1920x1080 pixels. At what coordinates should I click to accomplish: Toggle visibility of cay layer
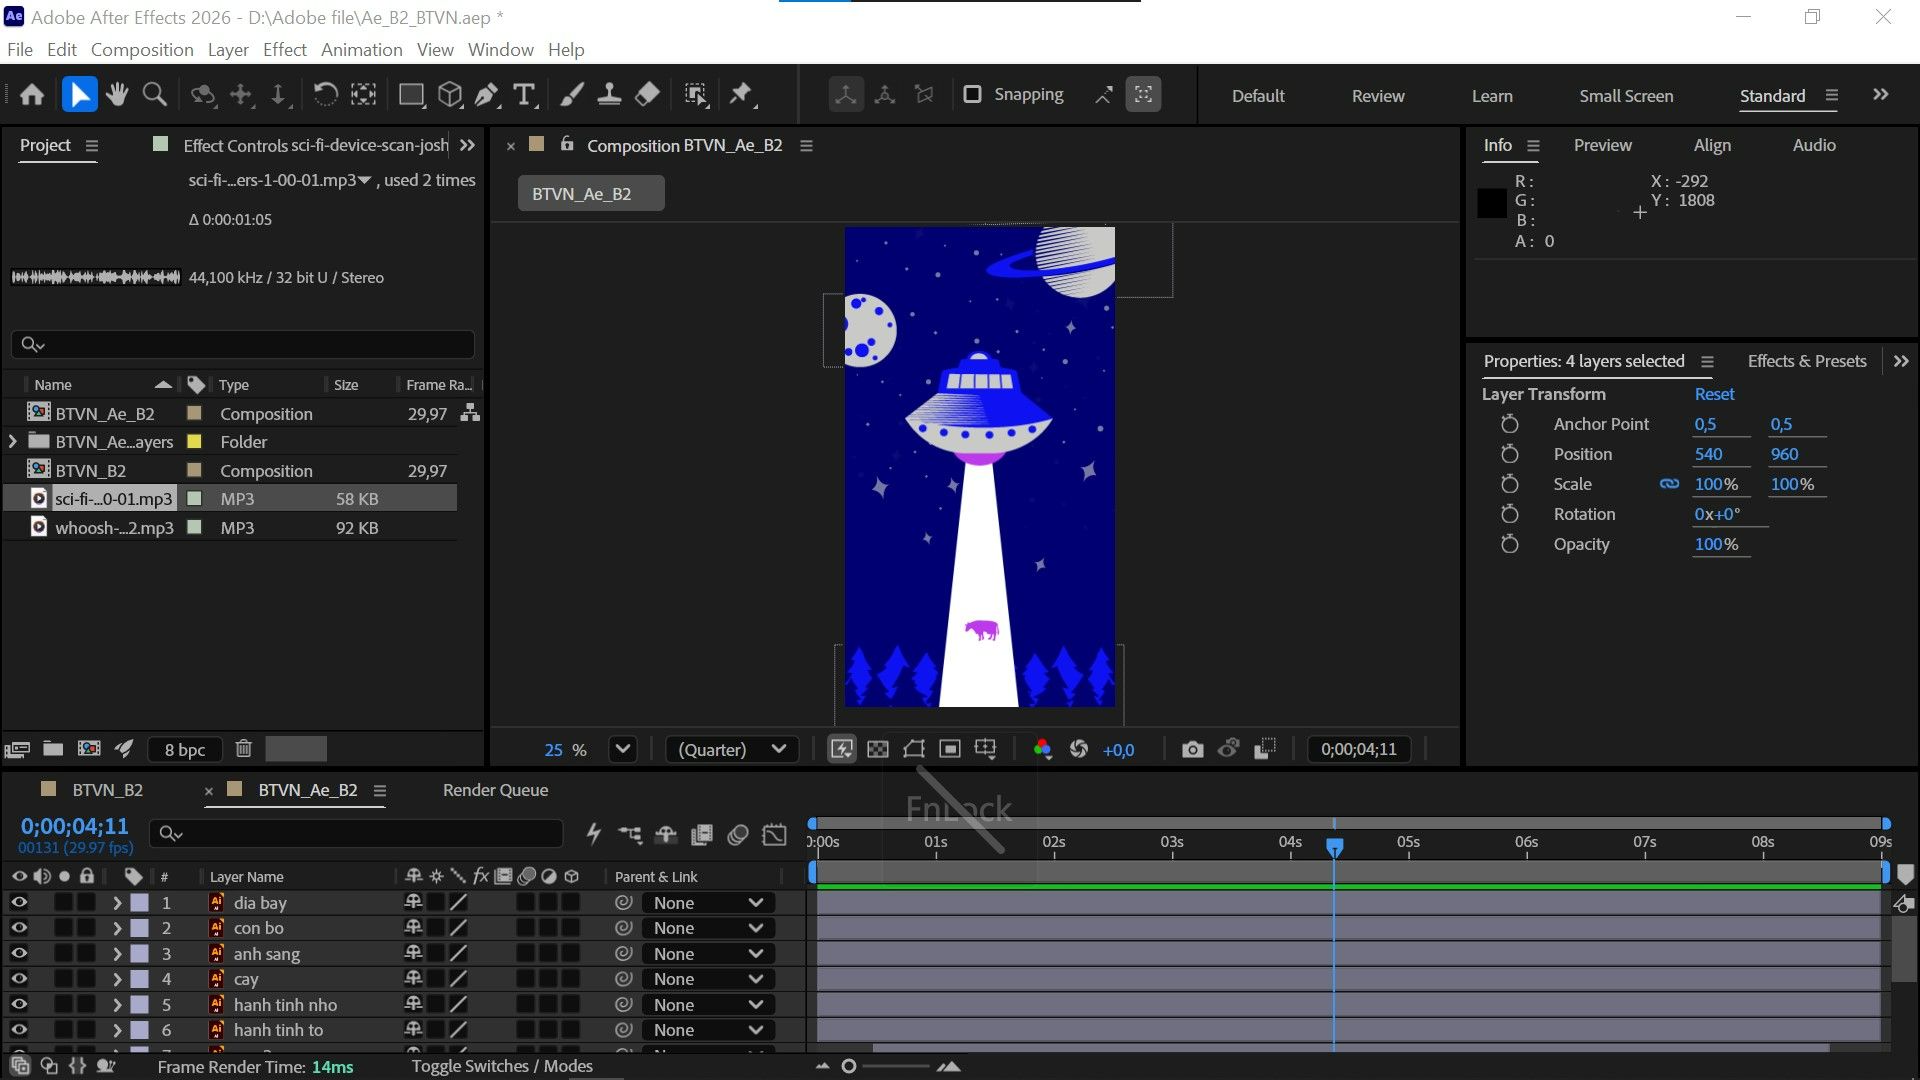click(x=18, y=979)
